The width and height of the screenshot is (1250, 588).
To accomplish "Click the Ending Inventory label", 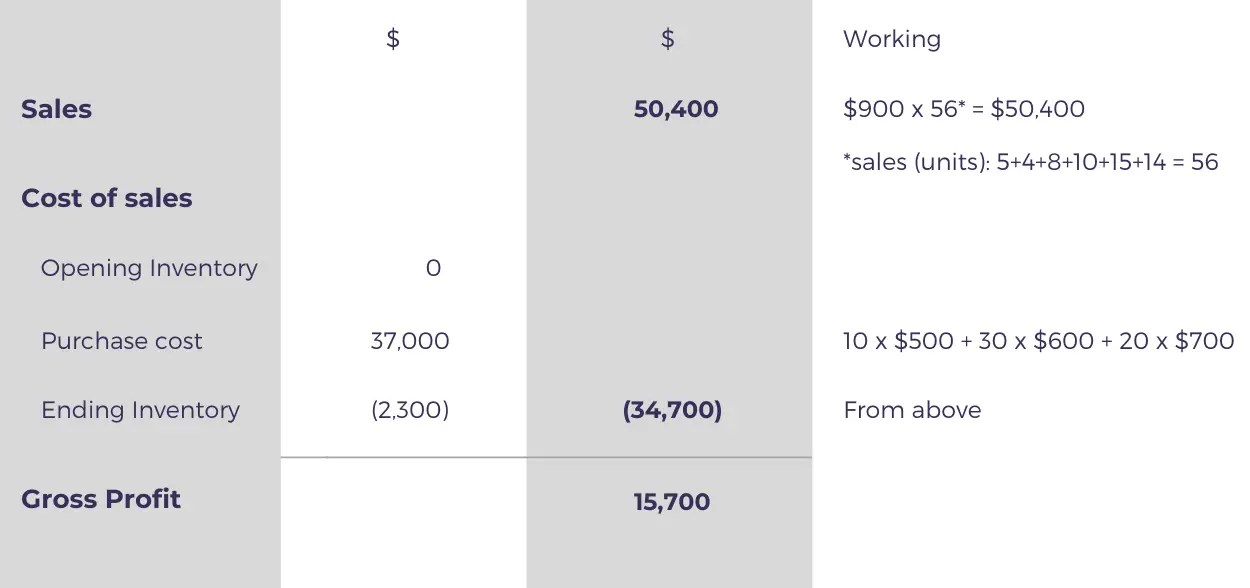I will (x=140, y=410).
